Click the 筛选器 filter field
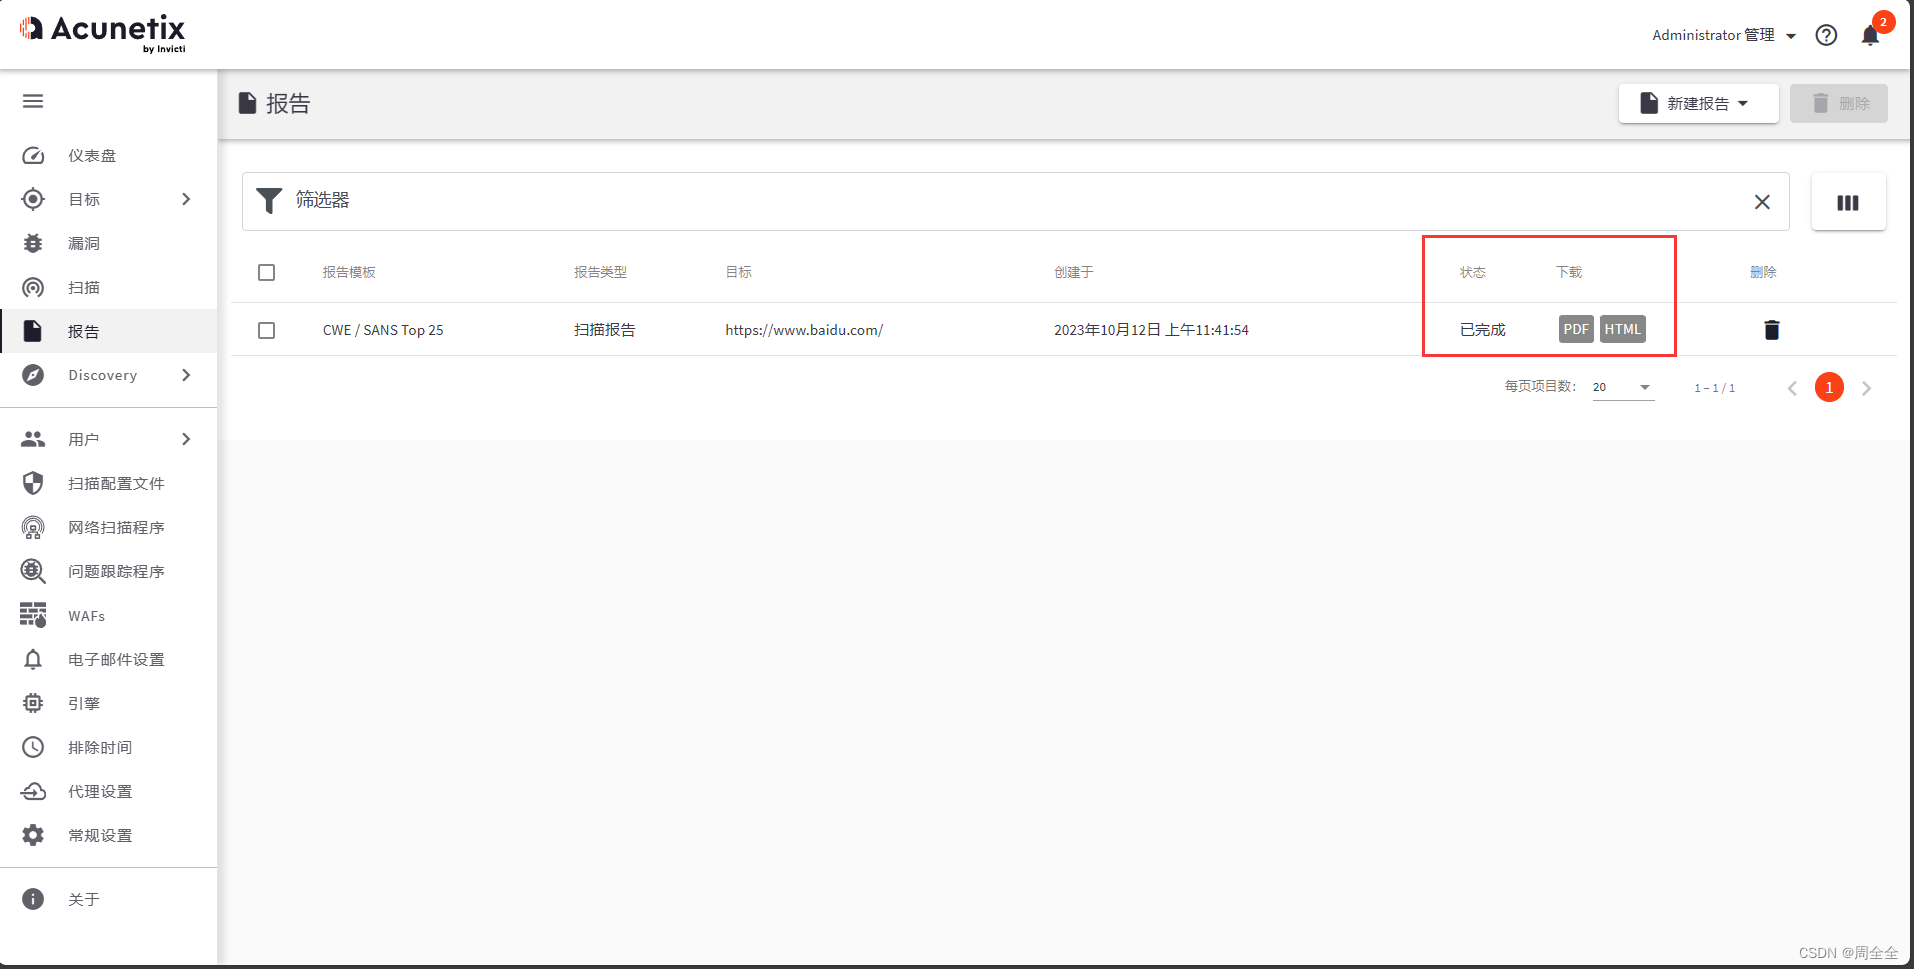The image size is (1914, 969). tap(1015, 201)
